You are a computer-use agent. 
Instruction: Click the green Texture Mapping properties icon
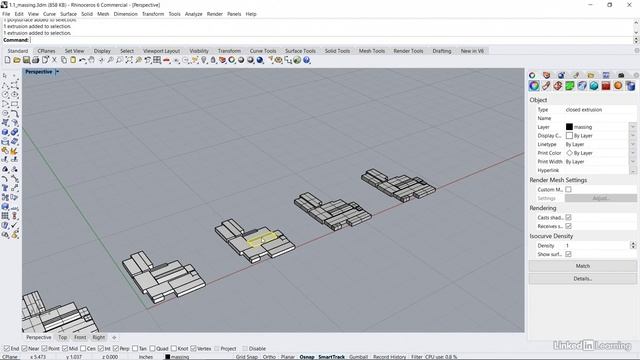click(570, 86)
